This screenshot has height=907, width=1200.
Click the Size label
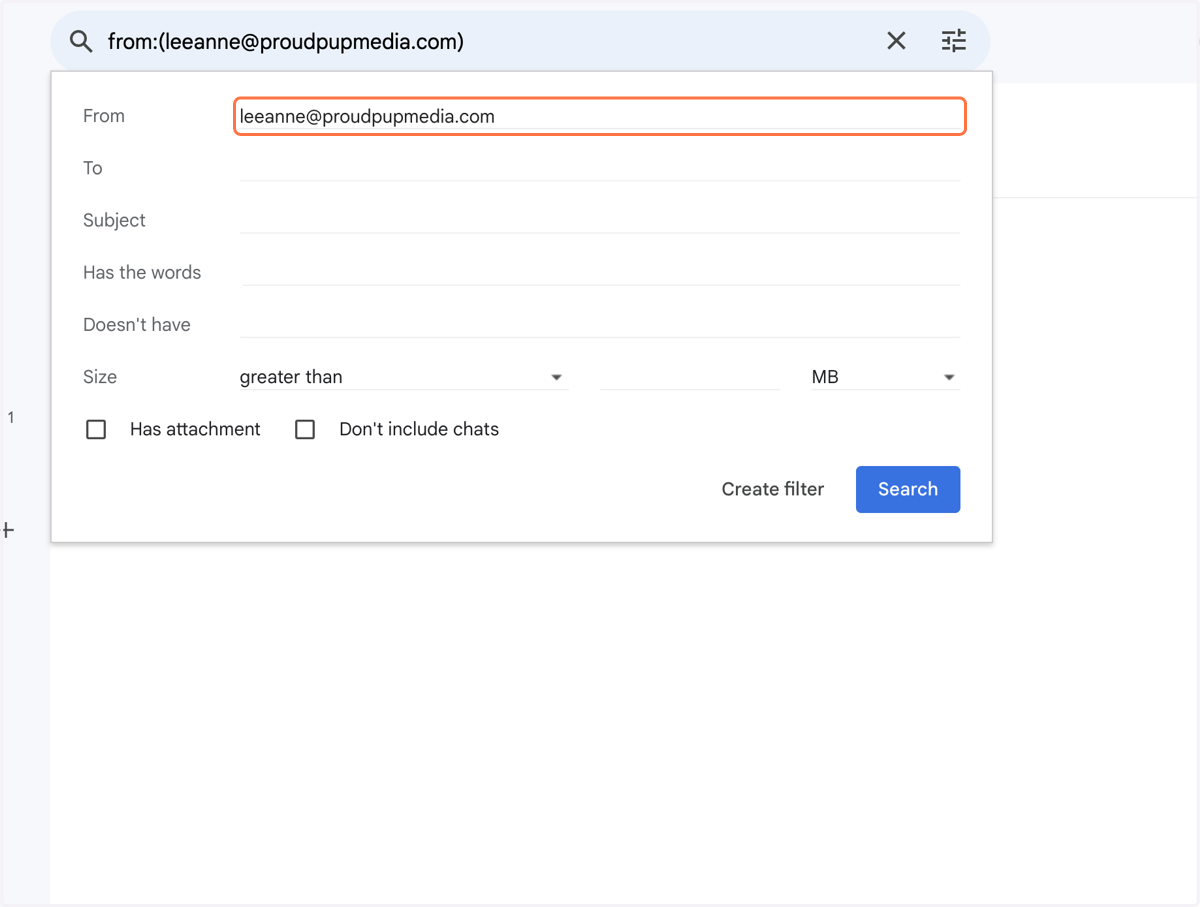(100, 377)
